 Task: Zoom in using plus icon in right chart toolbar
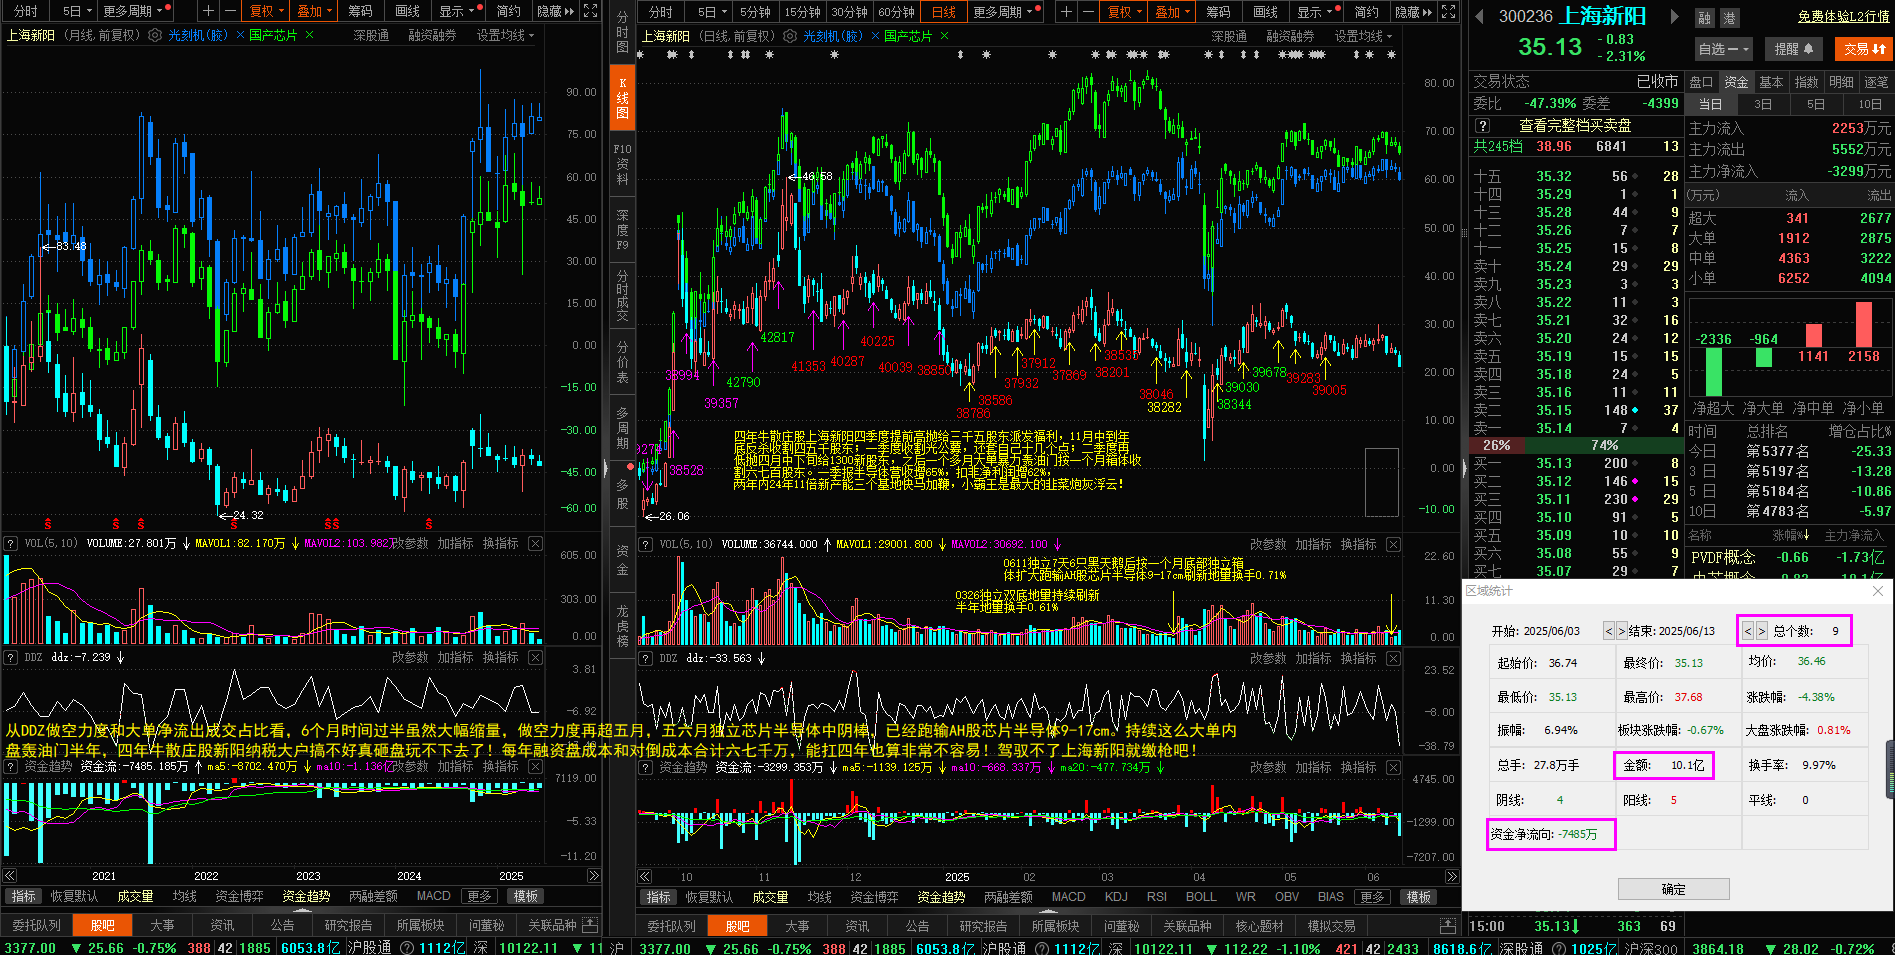click(x=1066, y=12)
